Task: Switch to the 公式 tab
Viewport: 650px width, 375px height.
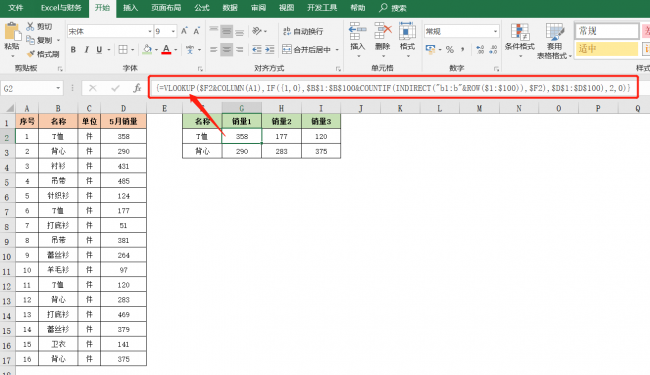Action: 202,8
